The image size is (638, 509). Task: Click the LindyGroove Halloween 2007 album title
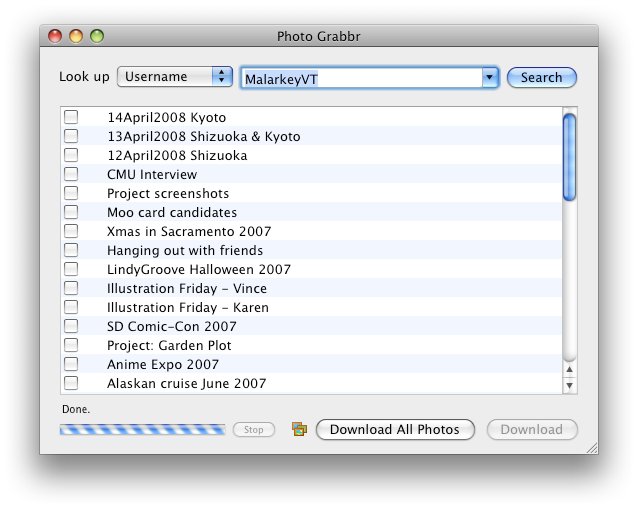(x=199, y=269)
